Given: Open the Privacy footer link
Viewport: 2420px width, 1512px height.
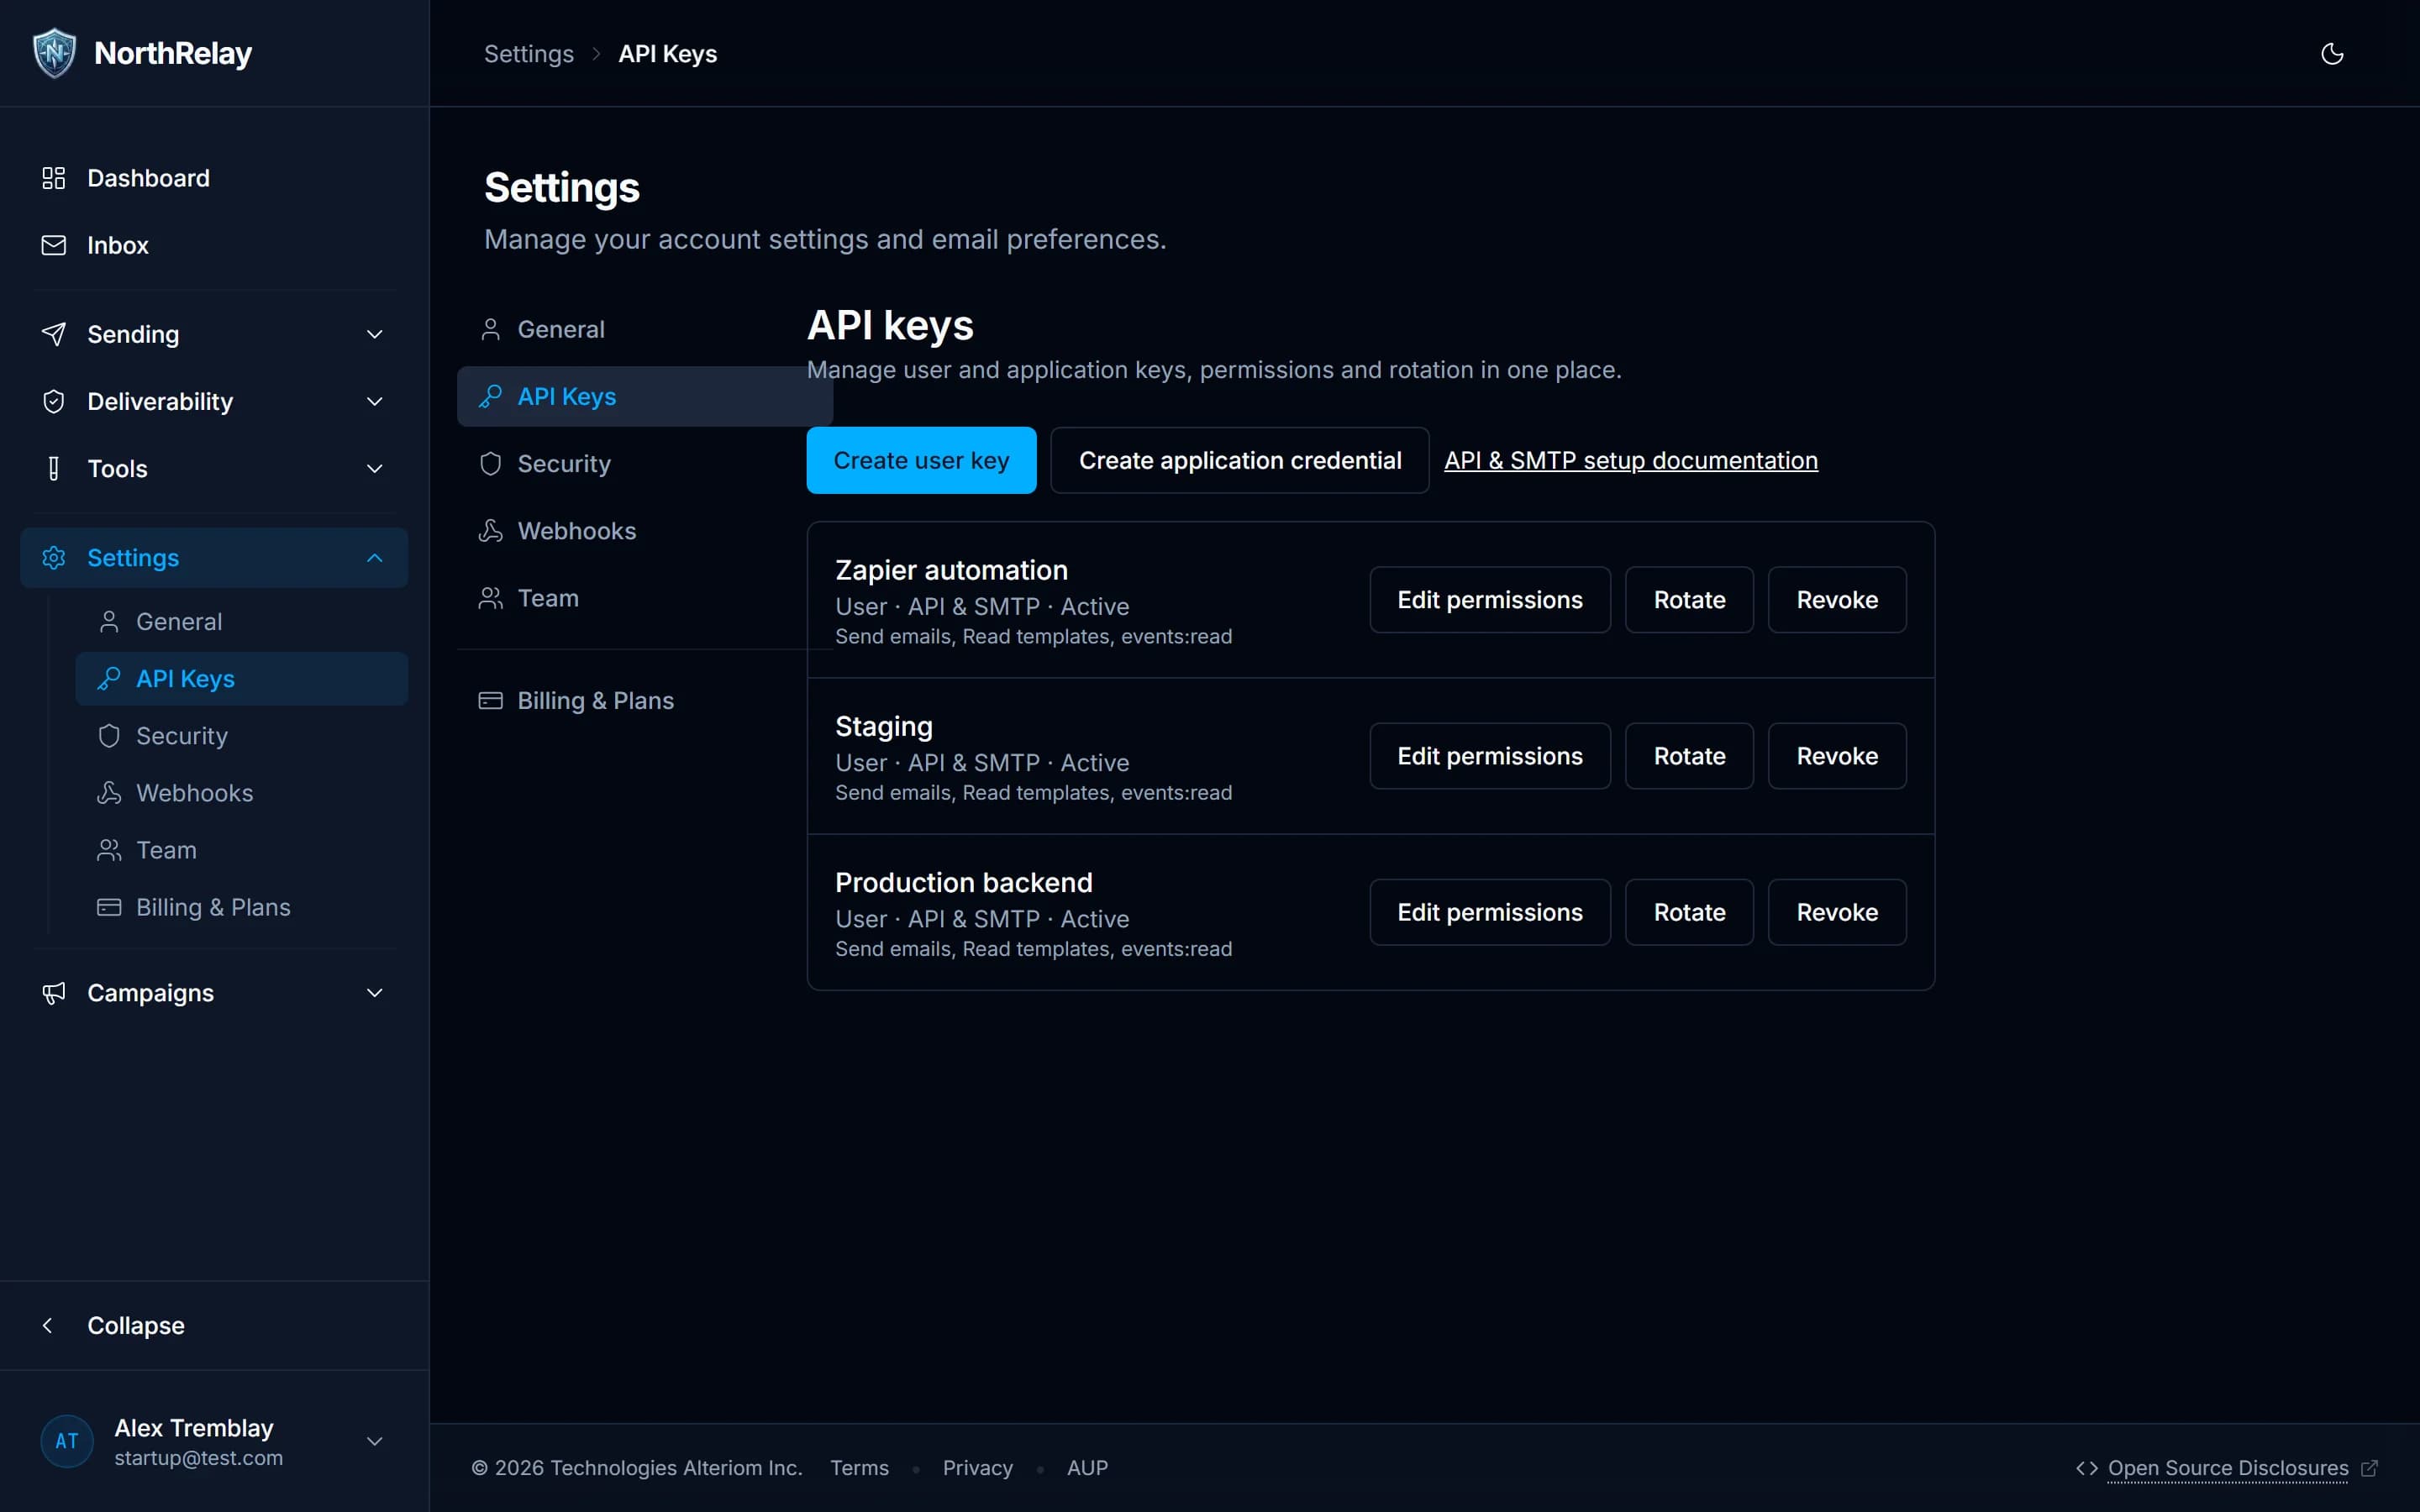Looking at the screenshot, I should (977, 1468).
